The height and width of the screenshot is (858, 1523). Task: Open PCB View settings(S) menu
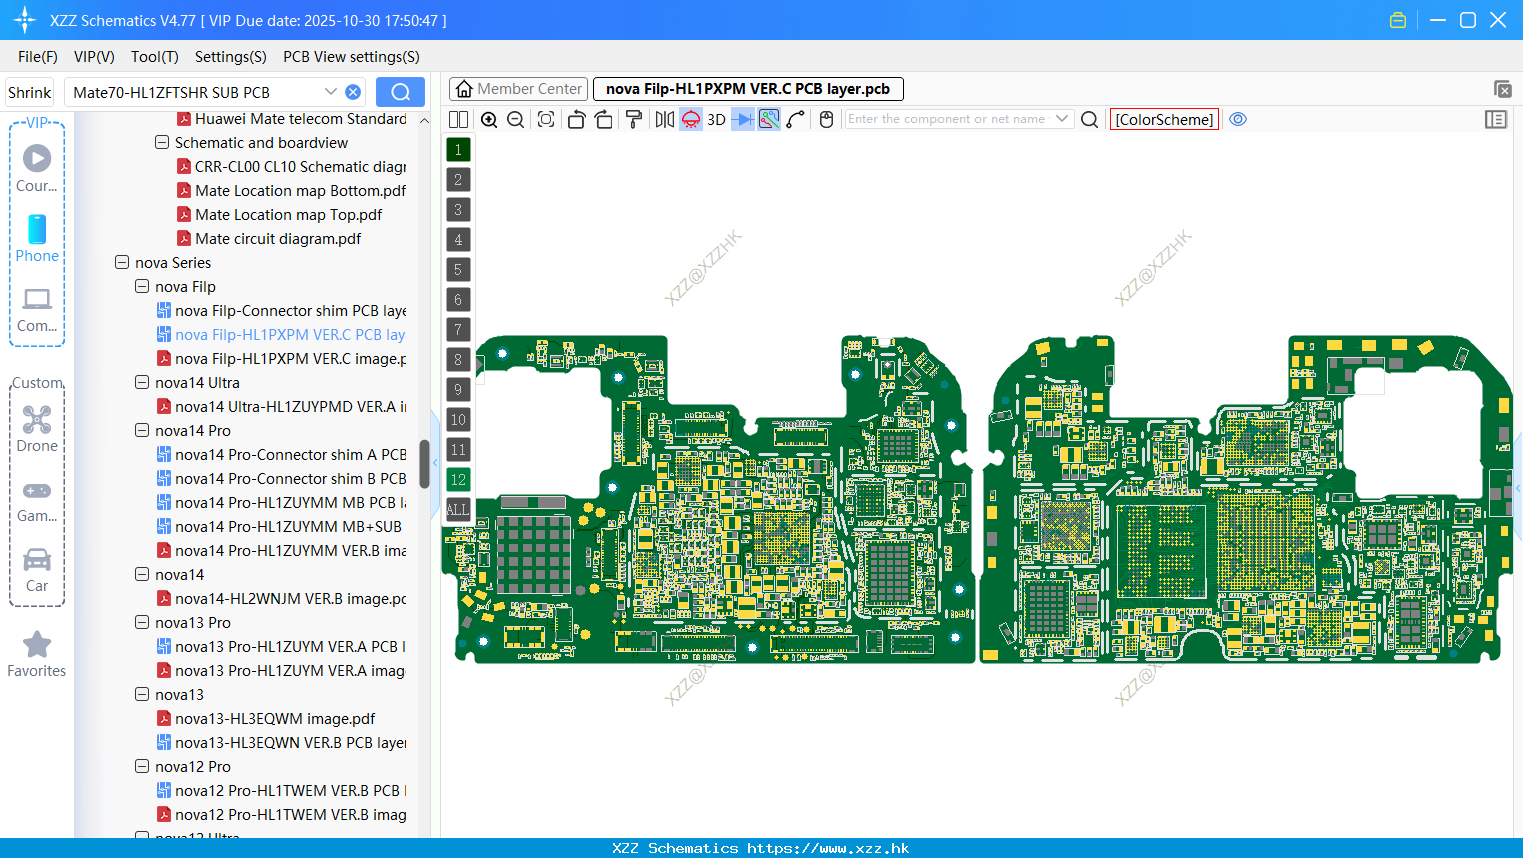[x=351, y=57]
